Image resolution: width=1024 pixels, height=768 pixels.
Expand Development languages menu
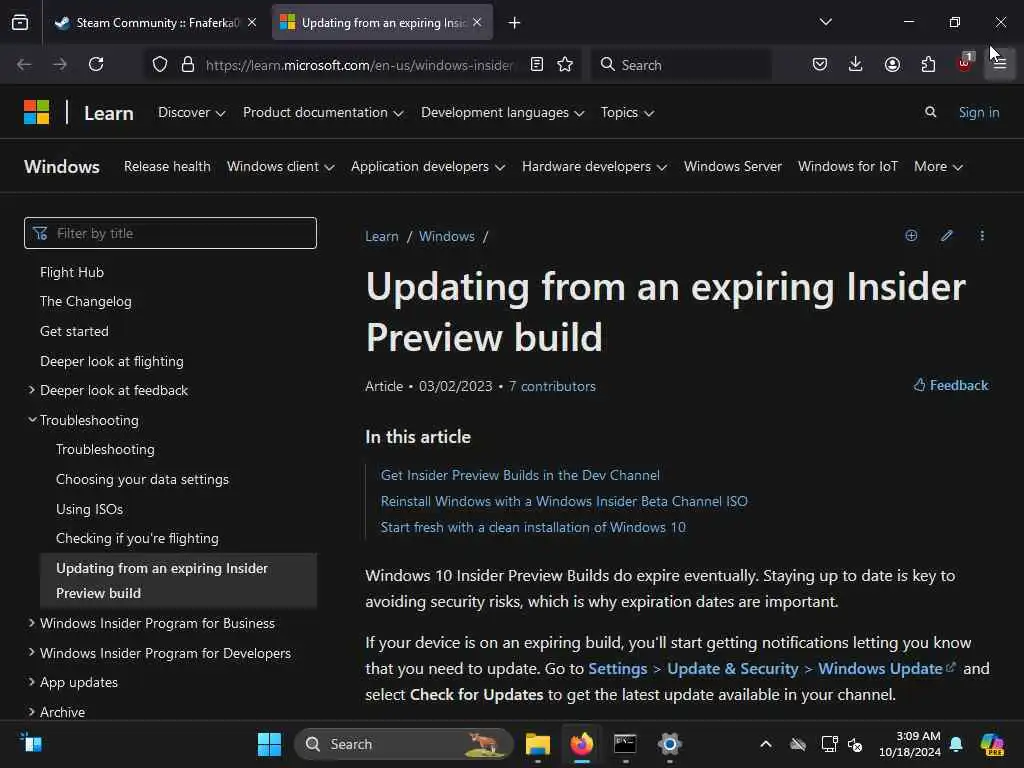pyautogui.click(x=502, y=112)
